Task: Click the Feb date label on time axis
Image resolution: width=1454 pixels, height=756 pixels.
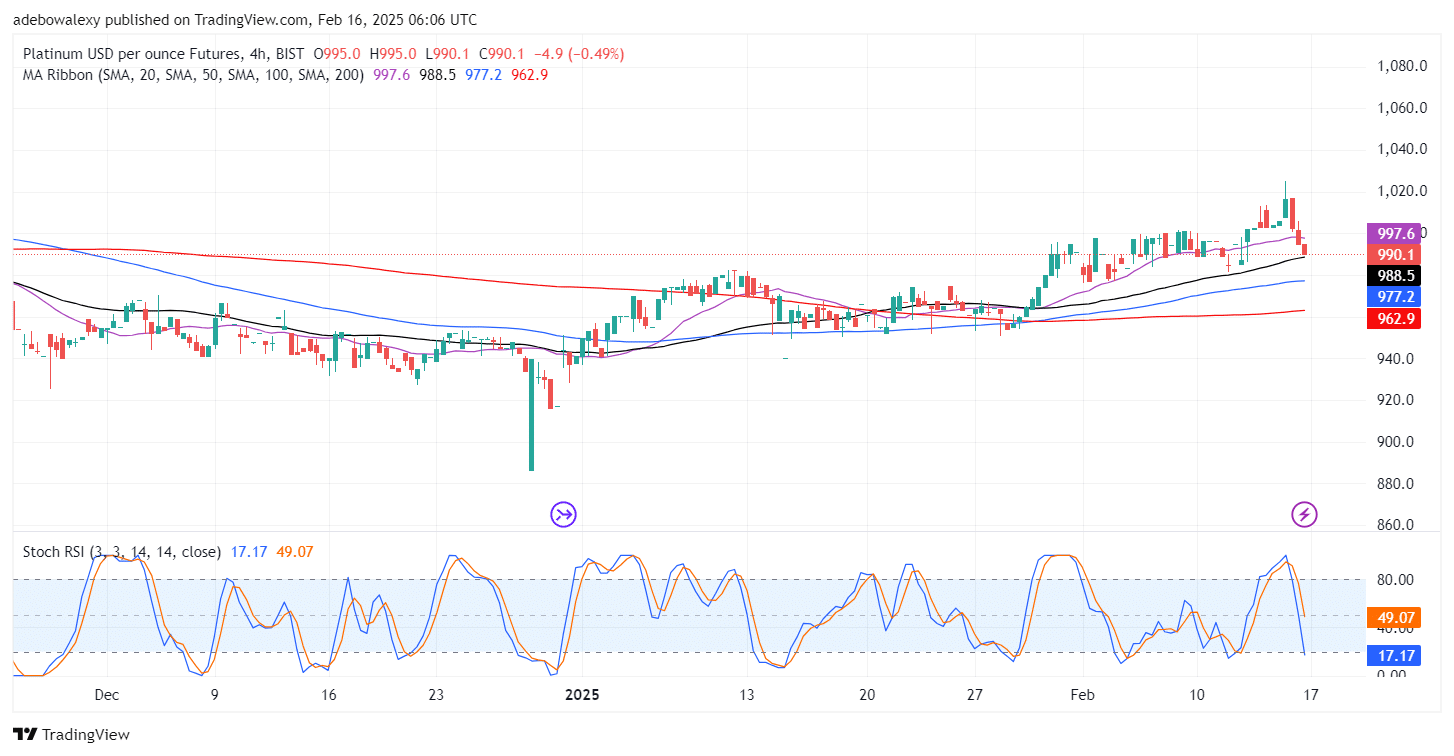Action: [1083, 695]
